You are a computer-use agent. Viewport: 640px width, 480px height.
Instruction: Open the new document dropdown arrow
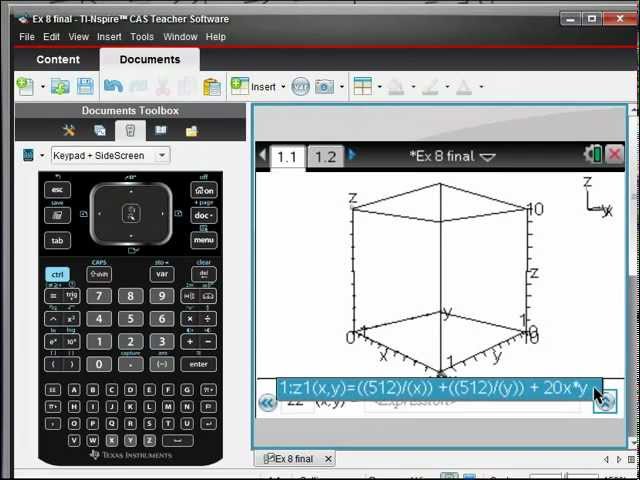click(42, 87)
